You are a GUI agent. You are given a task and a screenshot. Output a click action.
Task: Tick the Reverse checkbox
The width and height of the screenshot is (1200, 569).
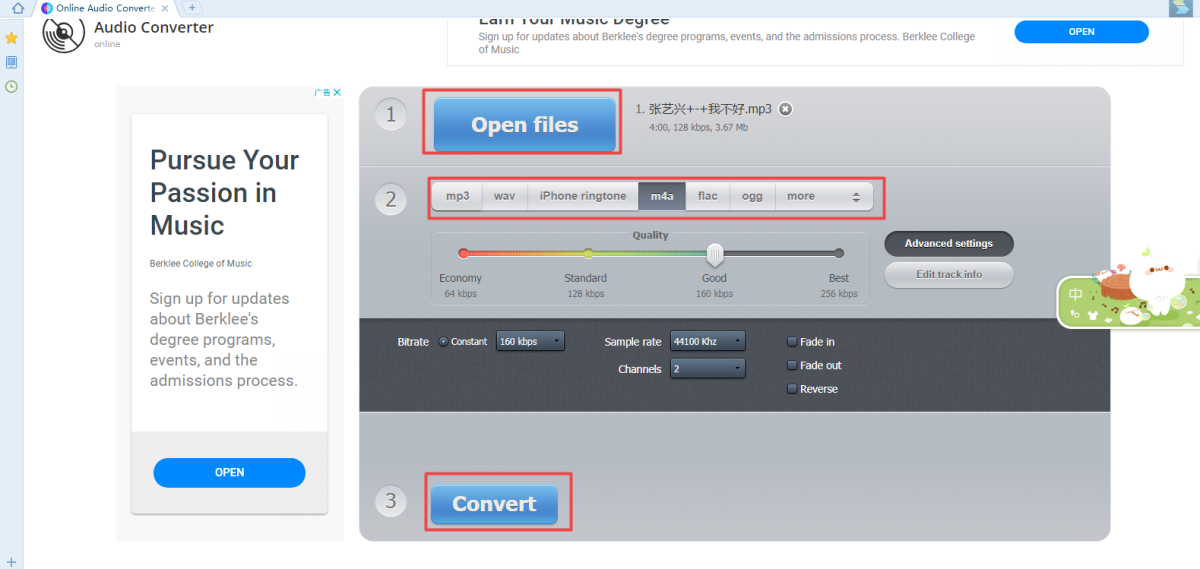click(793, 389)
